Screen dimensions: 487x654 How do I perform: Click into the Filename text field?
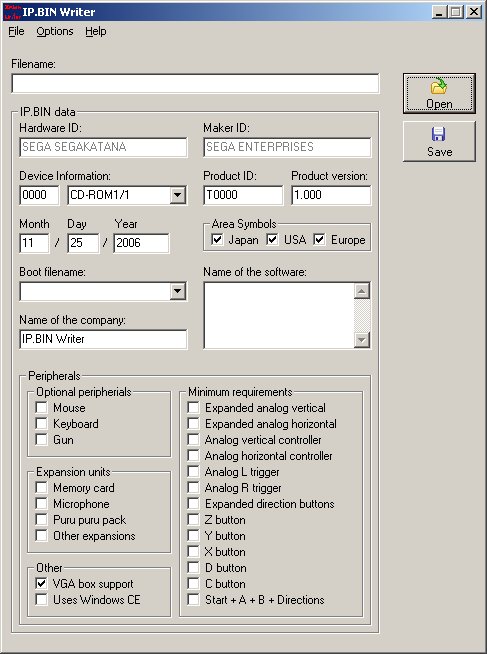195,83
